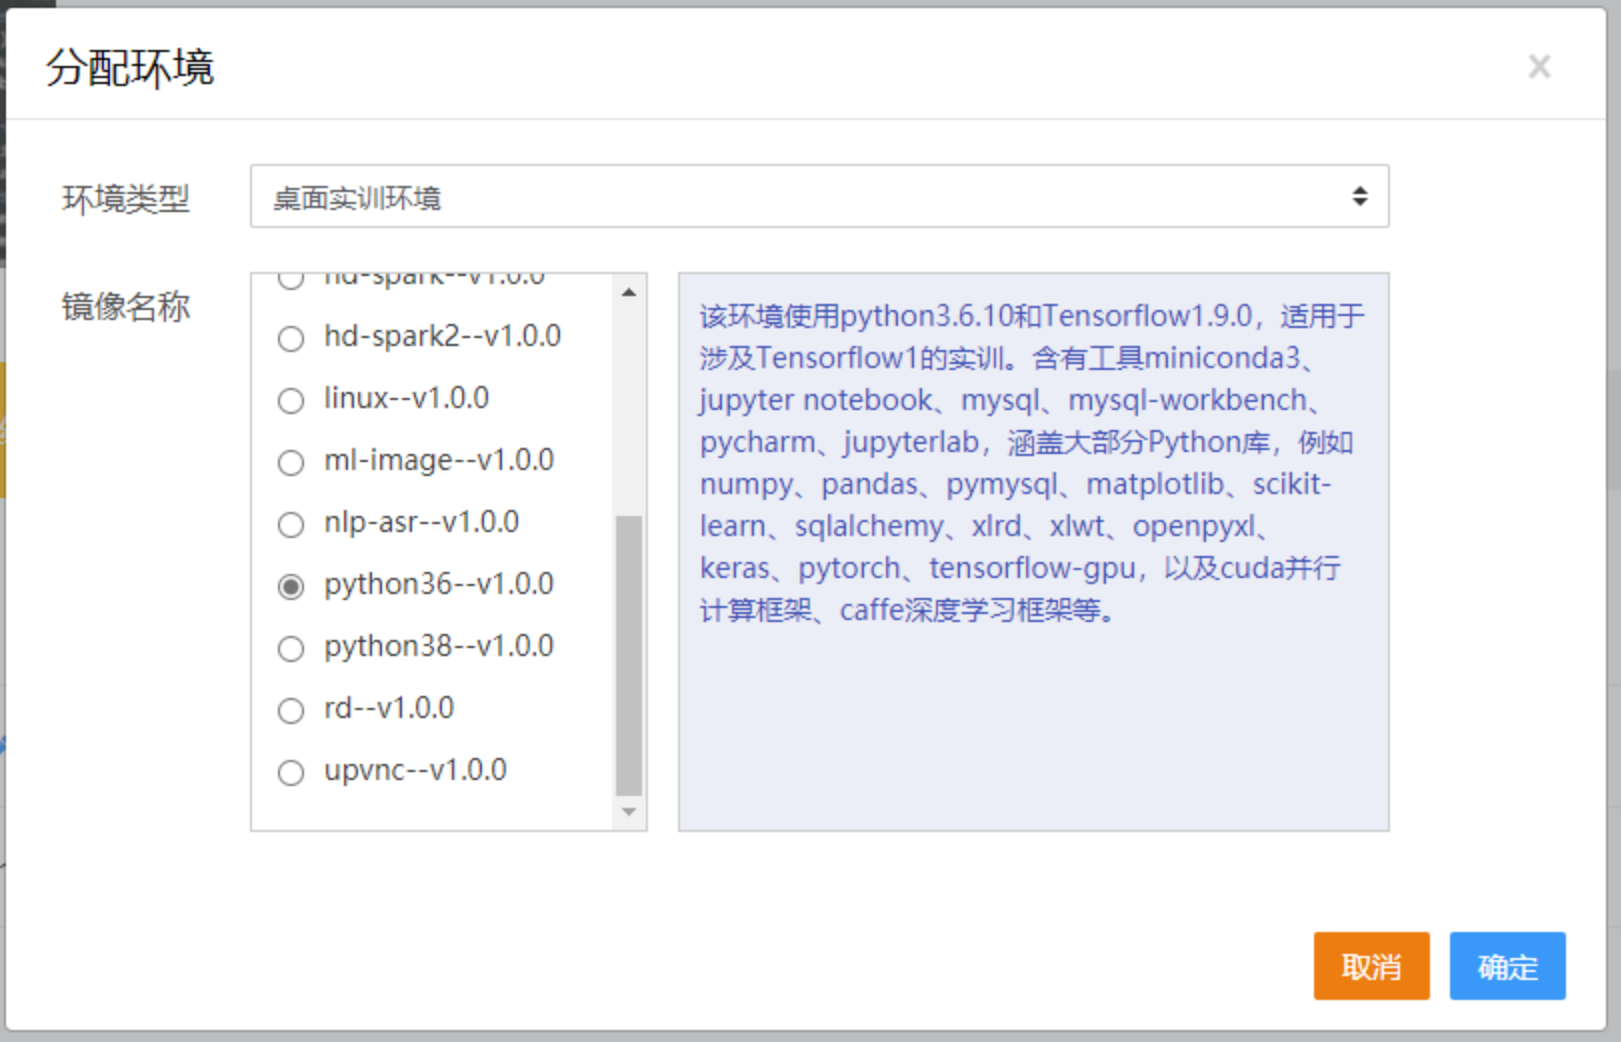The image size is (1621, 1042).
Task: Choose the rd--v1.0.0 image option
Action: click(x=291, y=711)
